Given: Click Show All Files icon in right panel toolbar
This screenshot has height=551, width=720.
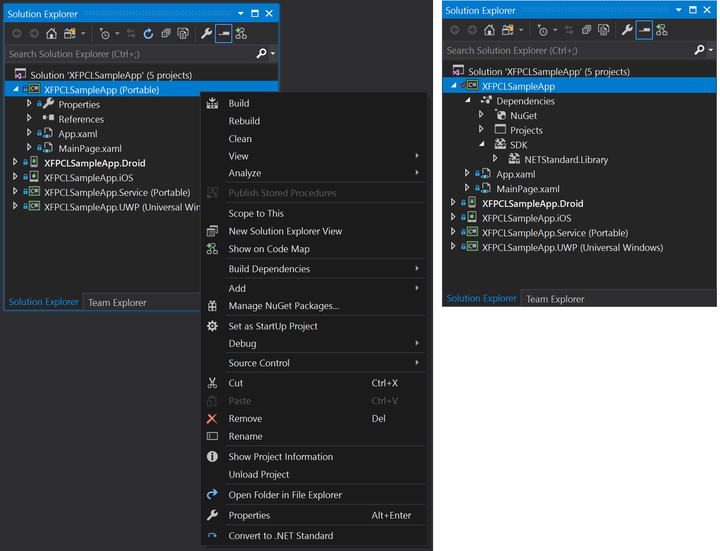Looking at the screenshot, I should 605,30.
